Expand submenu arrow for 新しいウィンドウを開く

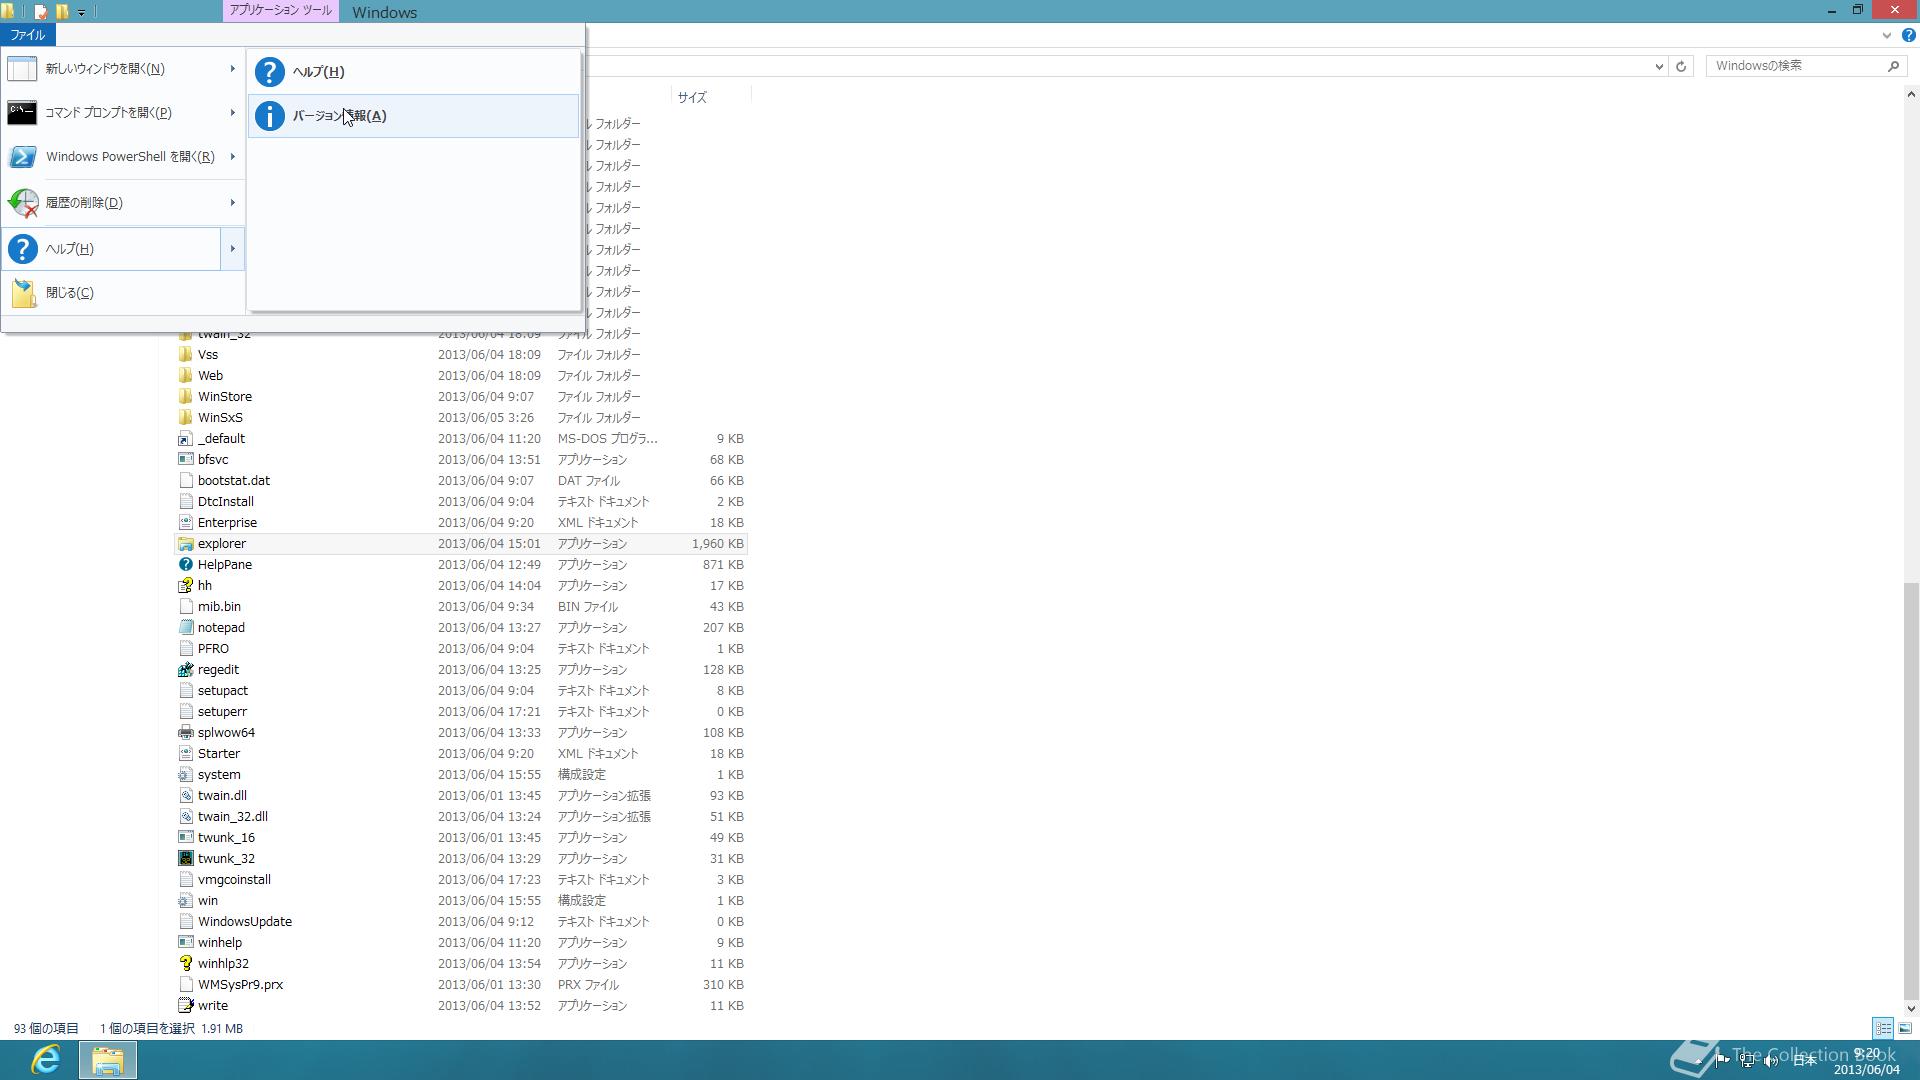pyautogui.click(x=232, y=69)
